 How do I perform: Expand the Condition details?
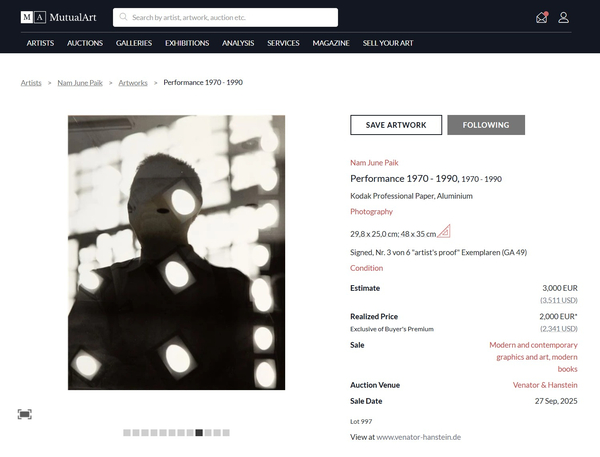(366, 268)
